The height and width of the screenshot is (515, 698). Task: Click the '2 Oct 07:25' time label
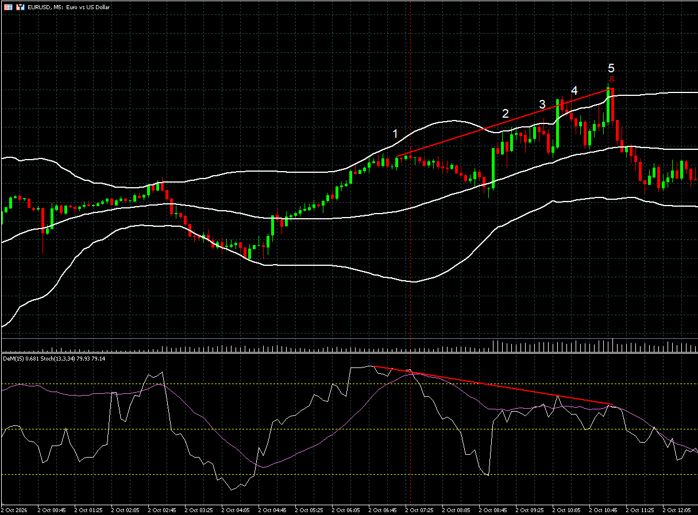pyautogui.click(x=419, y=510)
